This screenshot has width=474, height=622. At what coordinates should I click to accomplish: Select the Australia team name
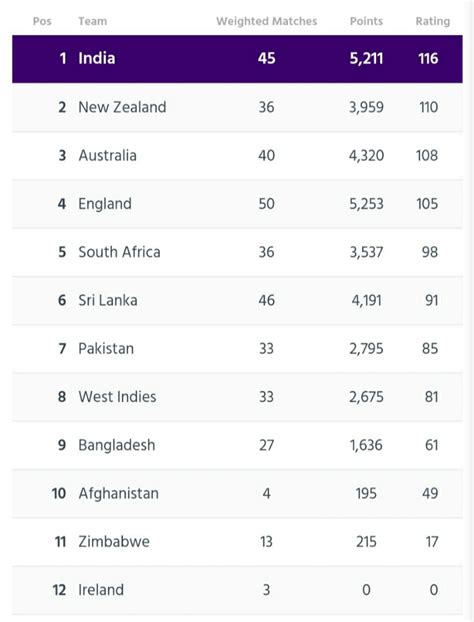click(107, 156)
